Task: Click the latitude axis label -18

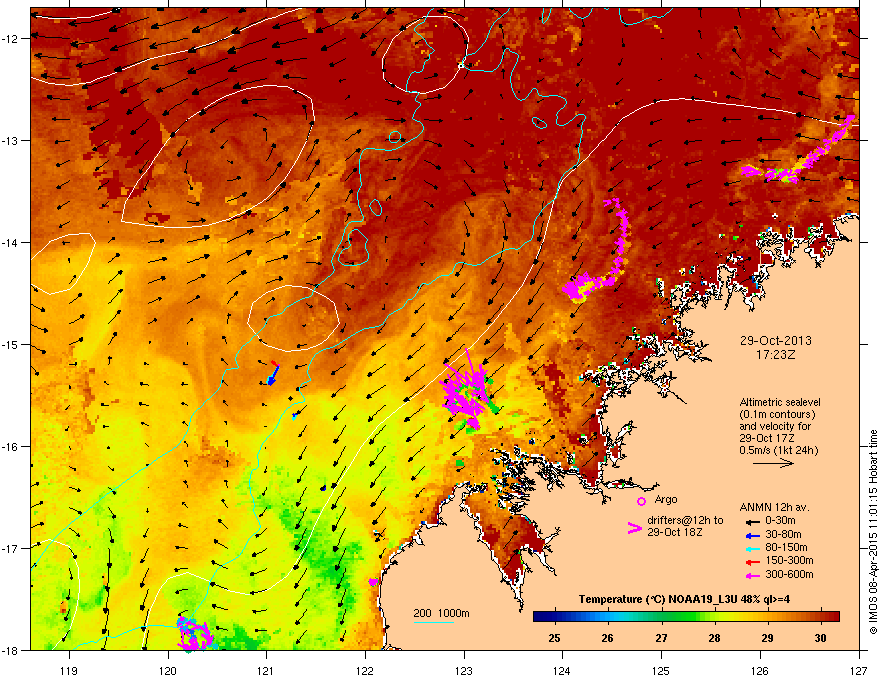Action: (11, 650)
